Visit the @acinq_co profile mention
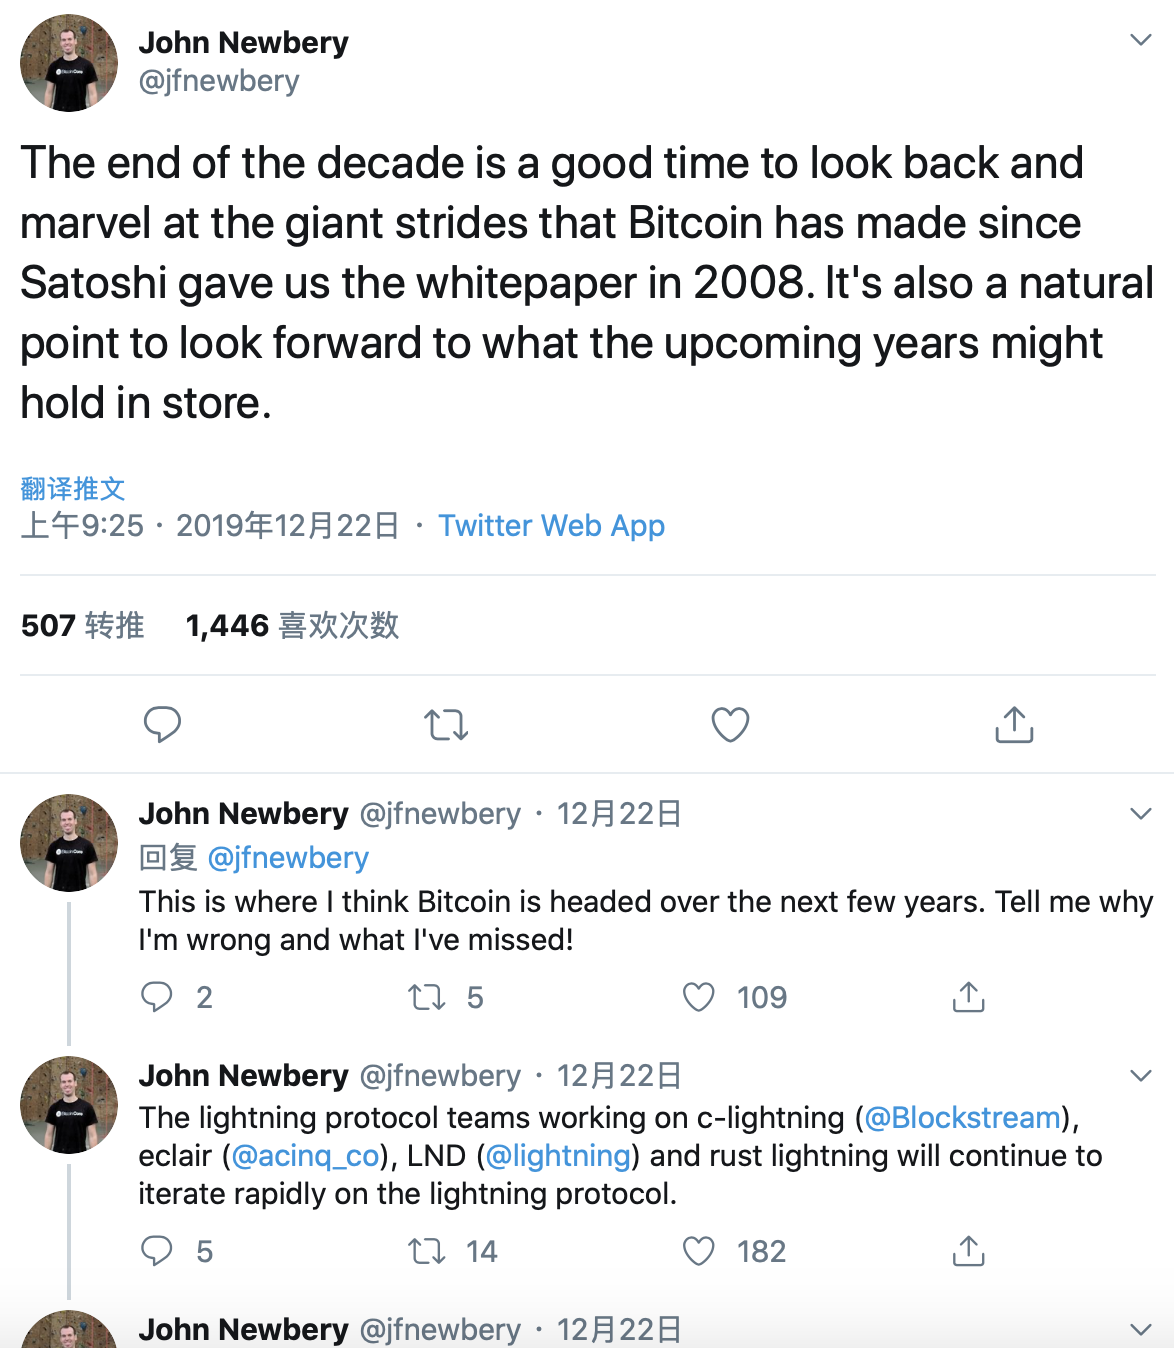The width and height of the screenshot is (1174, 1348). (x=305, y=1156)
